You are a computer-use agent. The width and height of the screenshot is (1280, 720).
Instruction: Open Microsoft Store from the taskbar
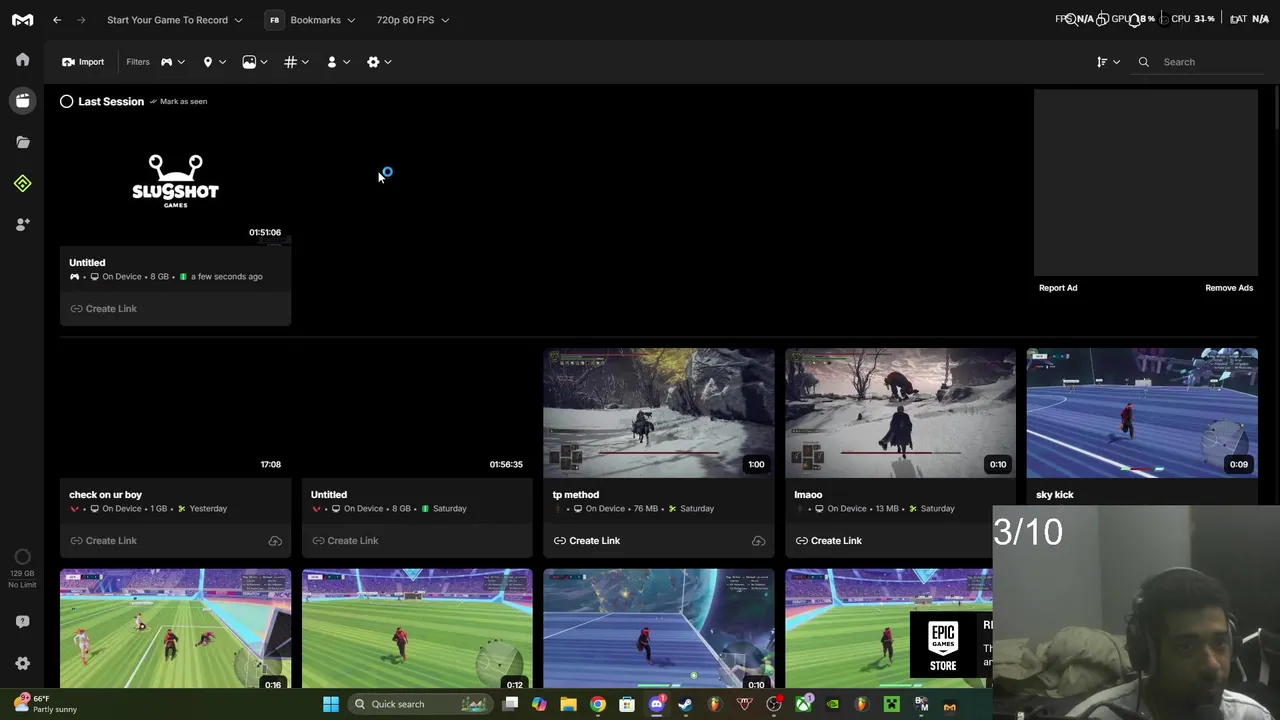click(x=627, y=704)
